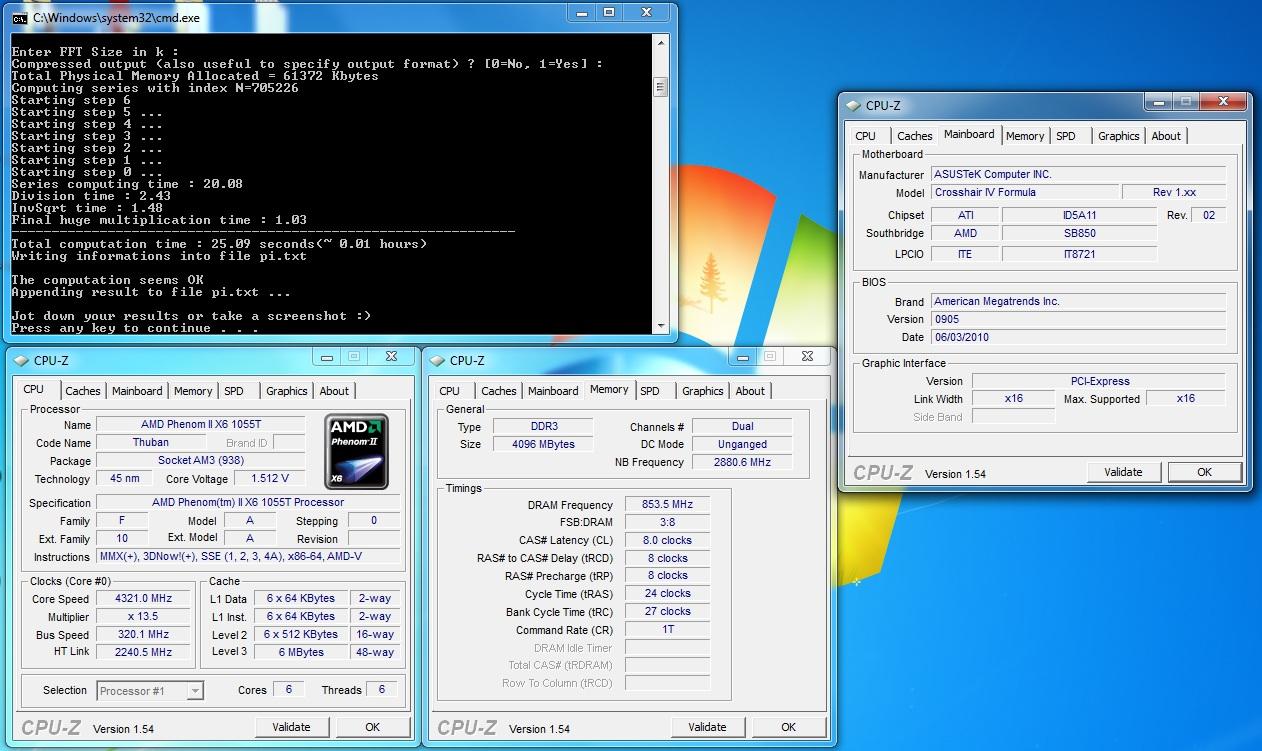The image size is (1262, 751).
Task: Click OK in the Memory window
Action: [x=788, y=727]
